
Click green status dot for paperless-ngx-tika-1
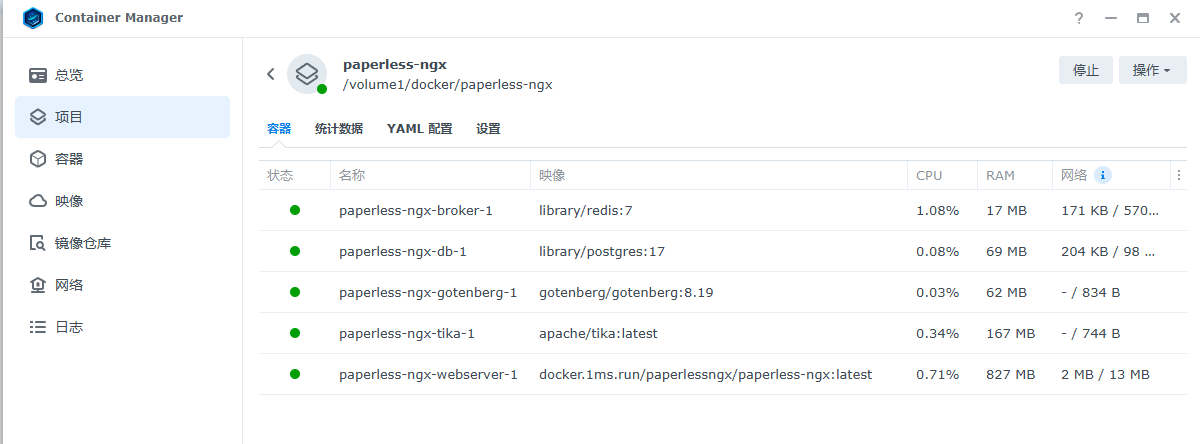295,333
